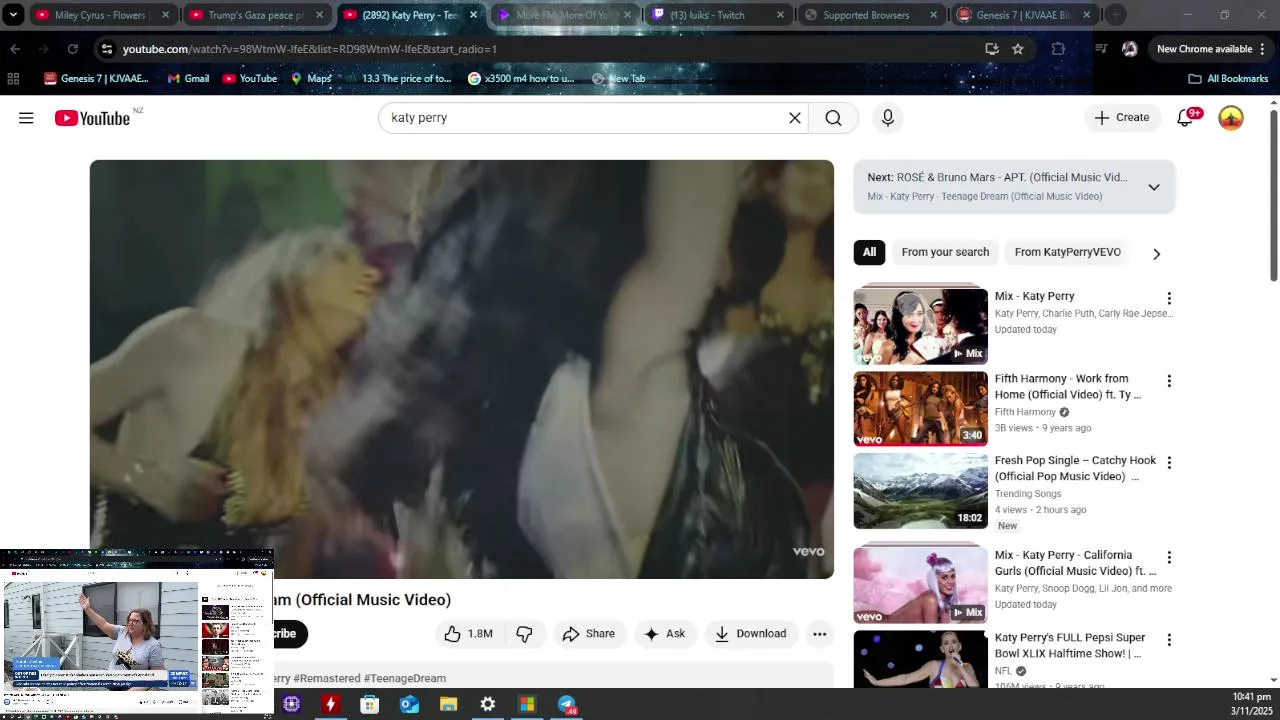1280x720 pixels.
Task: Select the All filter chip
Action: [x=869, y=252]
